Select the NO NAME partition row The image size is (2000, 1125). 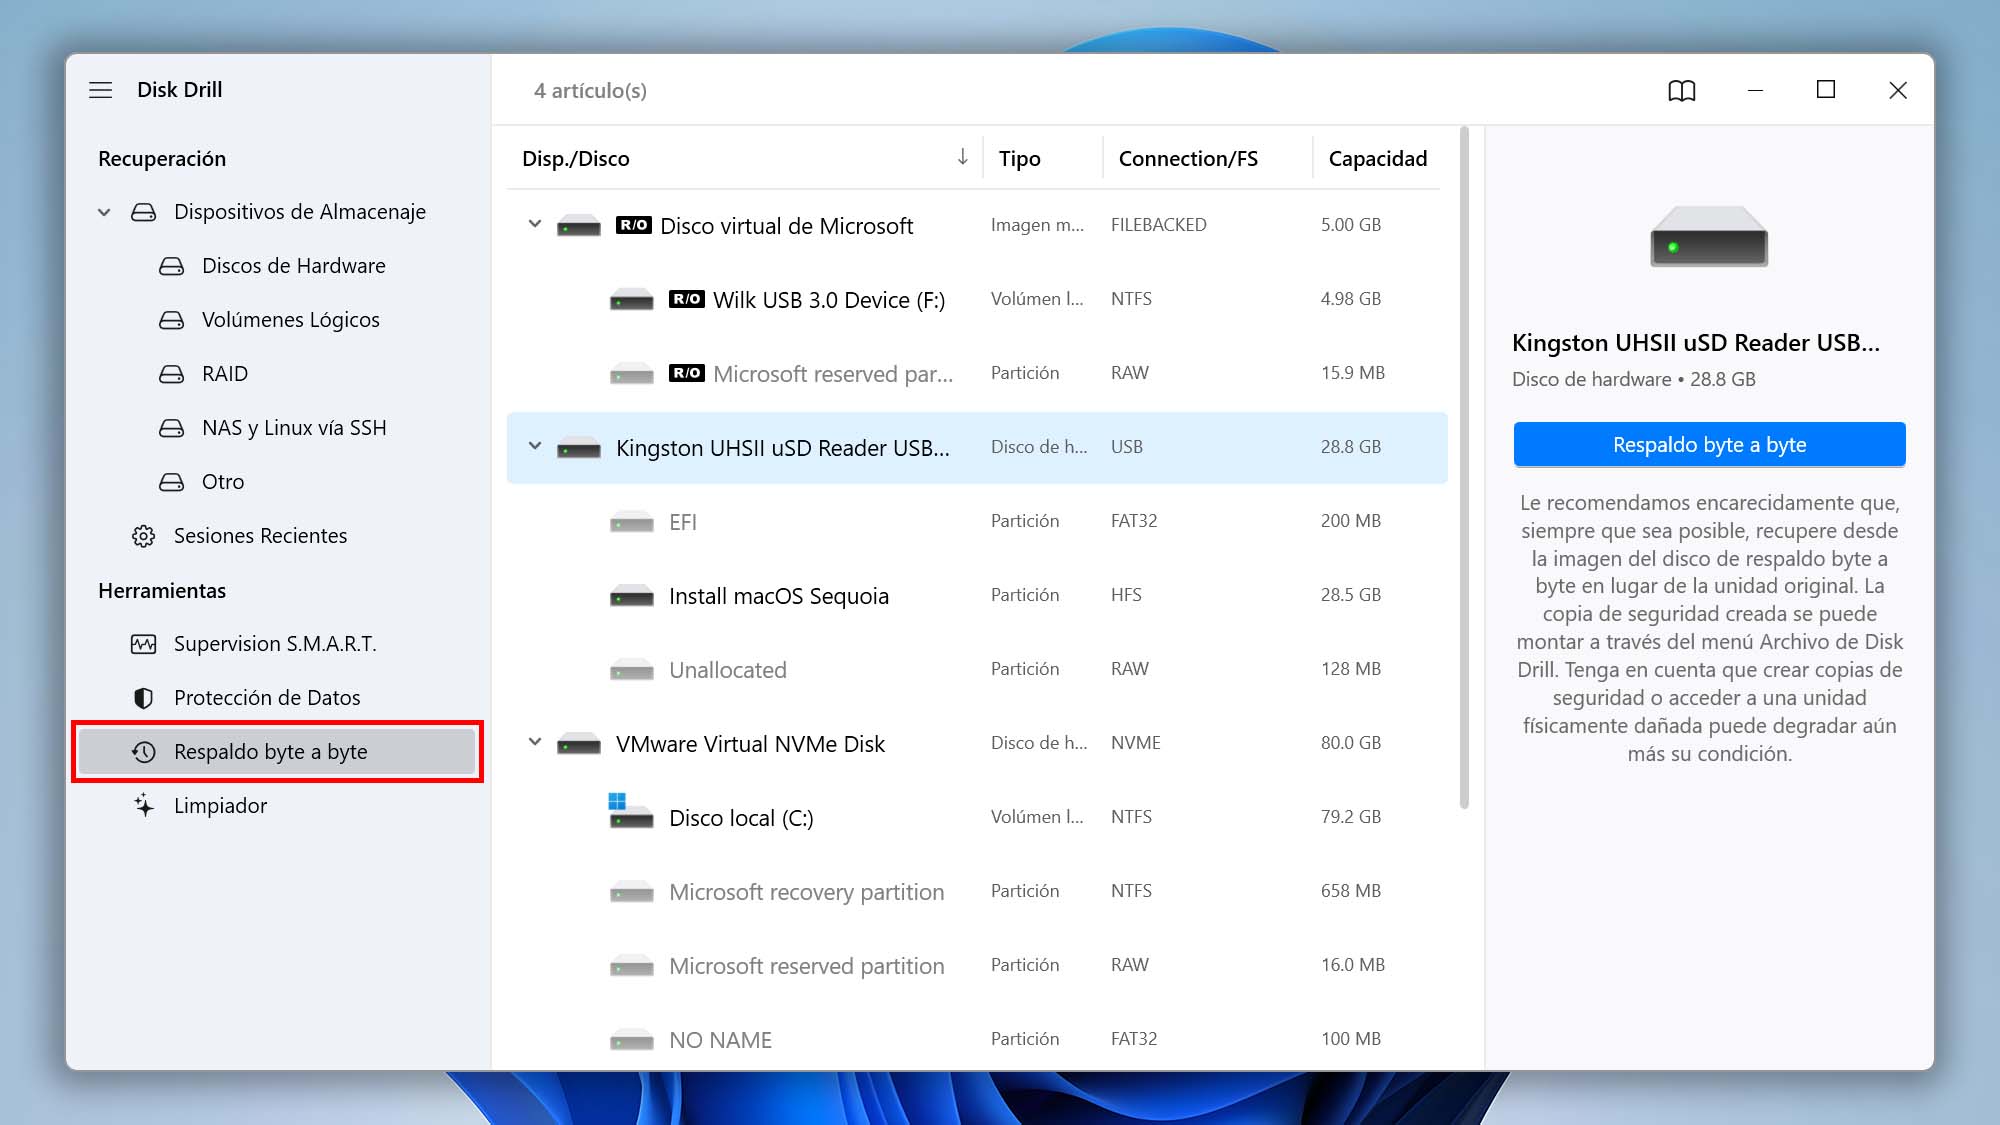[x=977, y=1040]
